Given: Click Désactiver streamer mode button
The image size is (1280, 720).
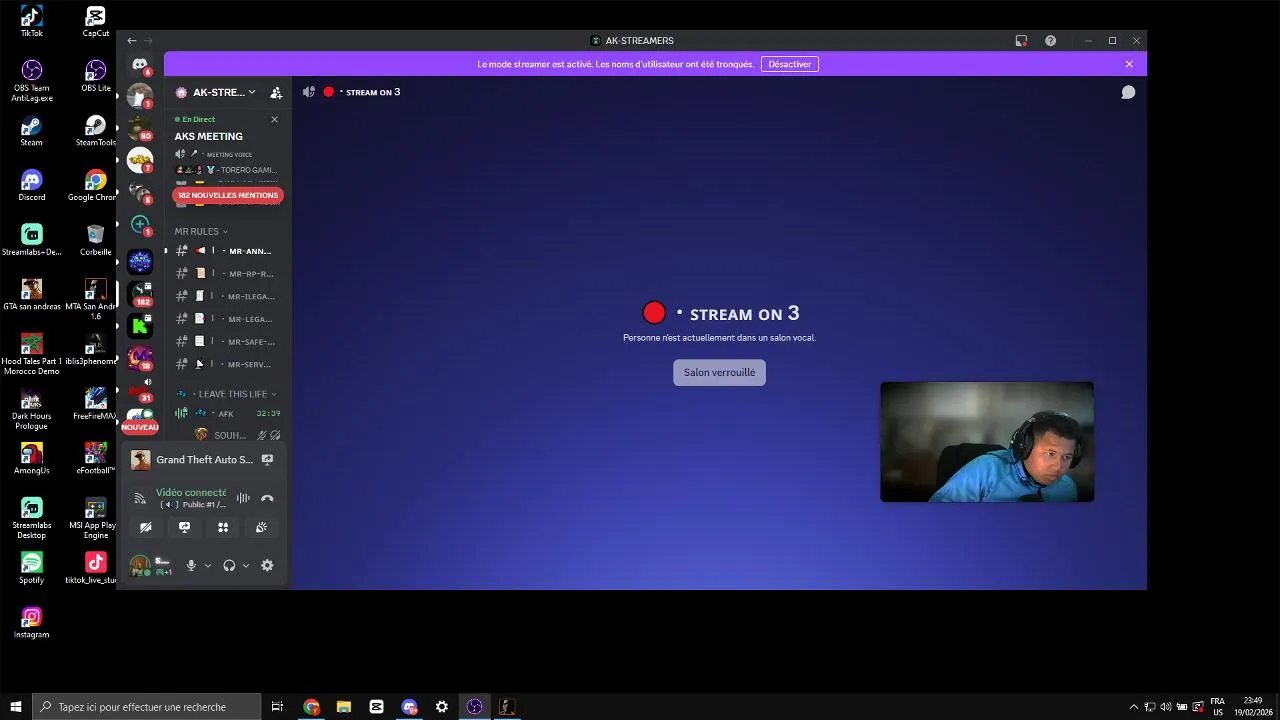Looking at the screenshot, I should [x=790, y=64].
